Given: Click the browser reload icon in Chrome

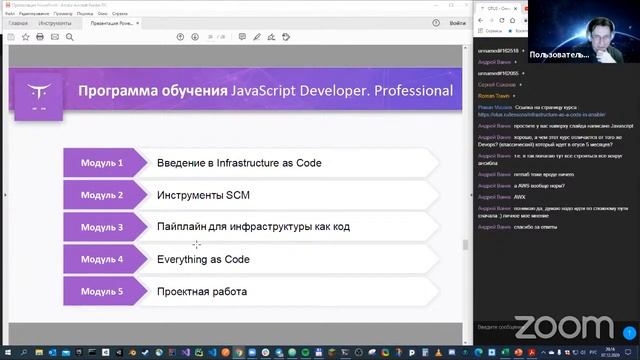Looking at the screenshot, I should 502,20.
